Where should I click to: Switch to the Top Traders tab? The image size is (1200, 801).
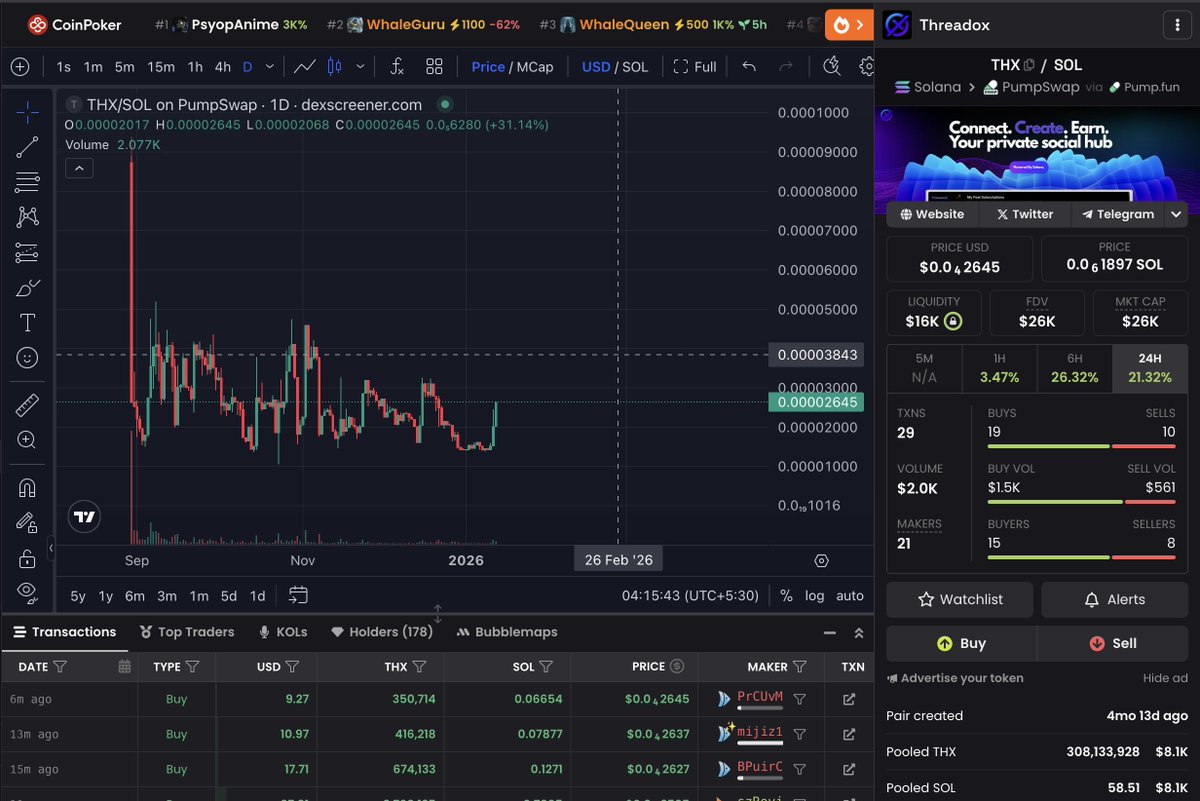click(187, 632)
